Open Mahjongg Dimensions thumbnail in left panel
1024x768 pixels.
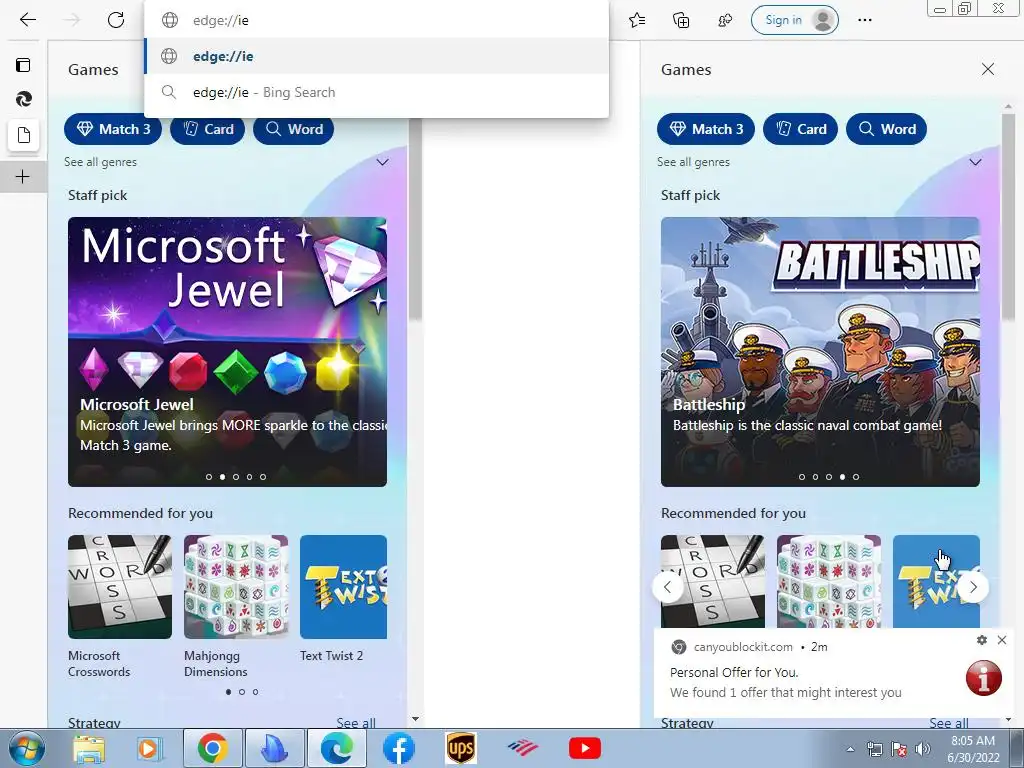click(x=236, y=586)
